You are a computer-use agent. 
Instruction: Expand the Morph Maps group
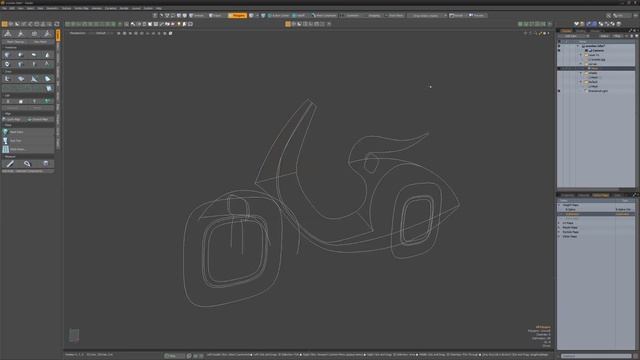coord(560,227)
